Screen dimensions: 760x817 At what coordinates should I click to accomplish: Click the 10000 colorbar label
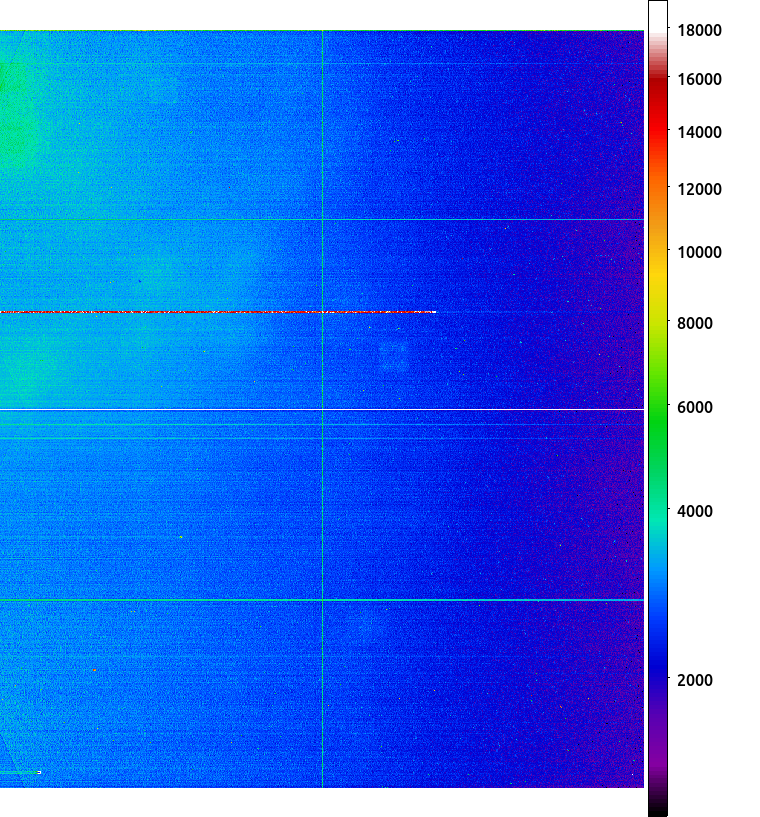click(x=699, y=252)
